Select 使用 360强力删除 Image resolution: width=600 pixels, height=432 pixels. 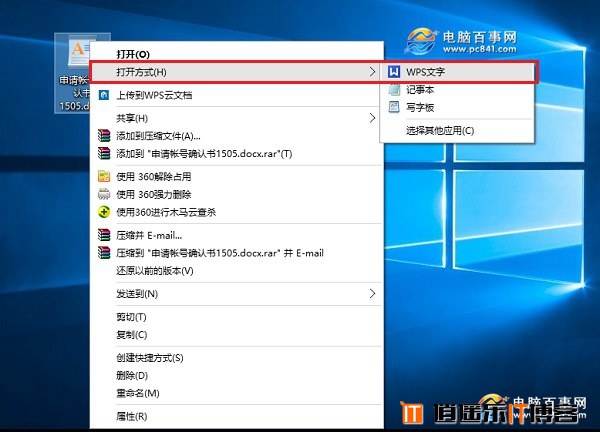pos(236,194)
